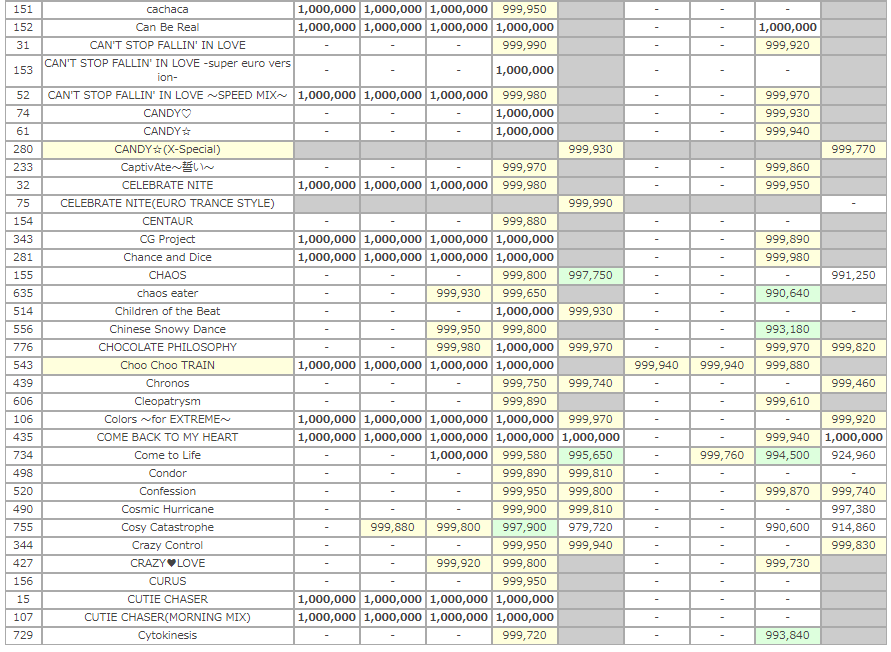Select the CUTIE CHASER(MORNING MIX) title
The width and height of the screenshot is (891, 652).
coord(168,617)
